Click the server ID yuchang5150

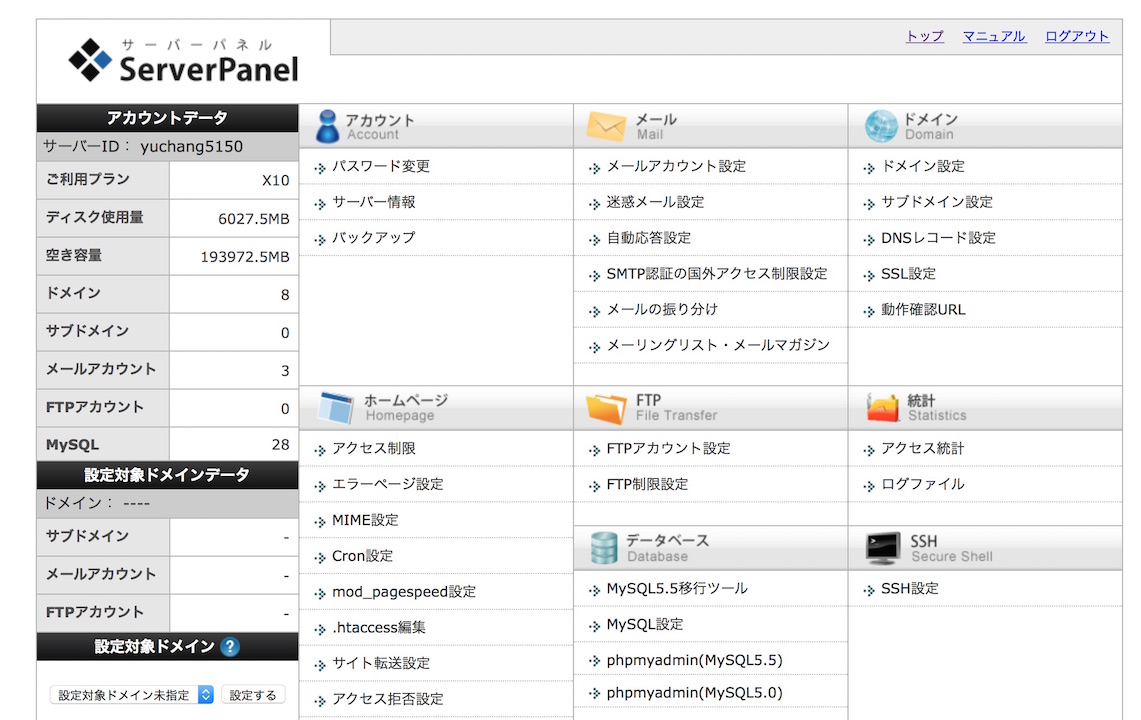[x=191, y=146]
